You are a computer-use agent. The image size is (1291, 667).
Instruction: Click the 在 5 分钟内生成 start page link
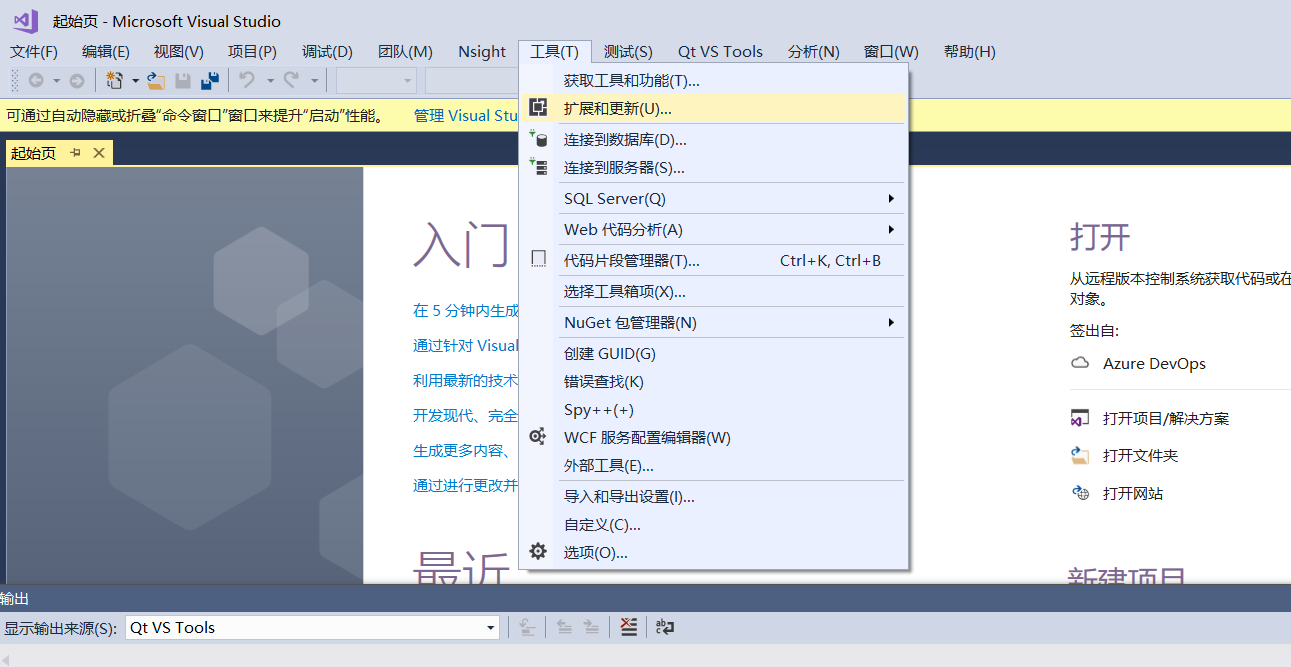(x=465, y=310)
